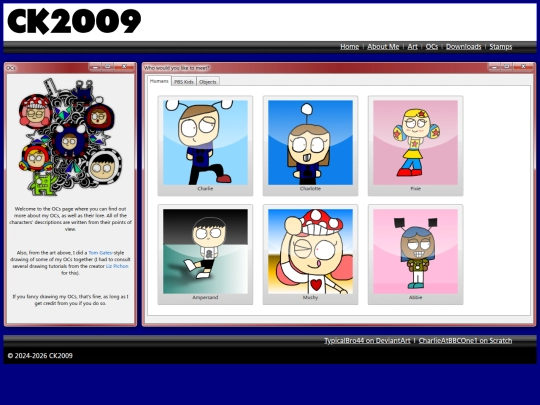Click the Charlie name caption
The image size is (540, 405).
(205, 189)
